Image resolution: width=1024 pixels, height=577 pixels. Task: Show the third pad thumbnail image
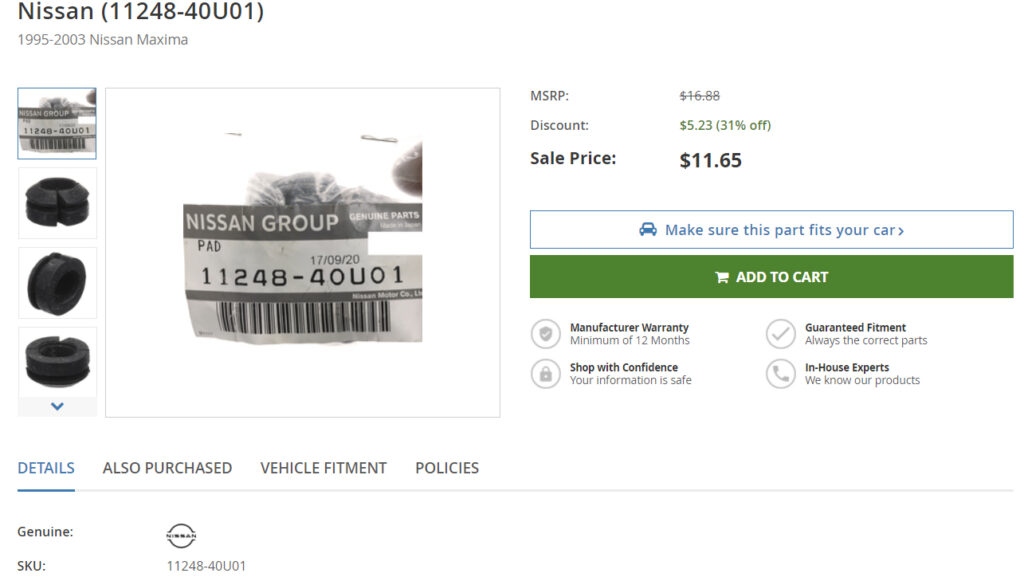click(57, 283)
